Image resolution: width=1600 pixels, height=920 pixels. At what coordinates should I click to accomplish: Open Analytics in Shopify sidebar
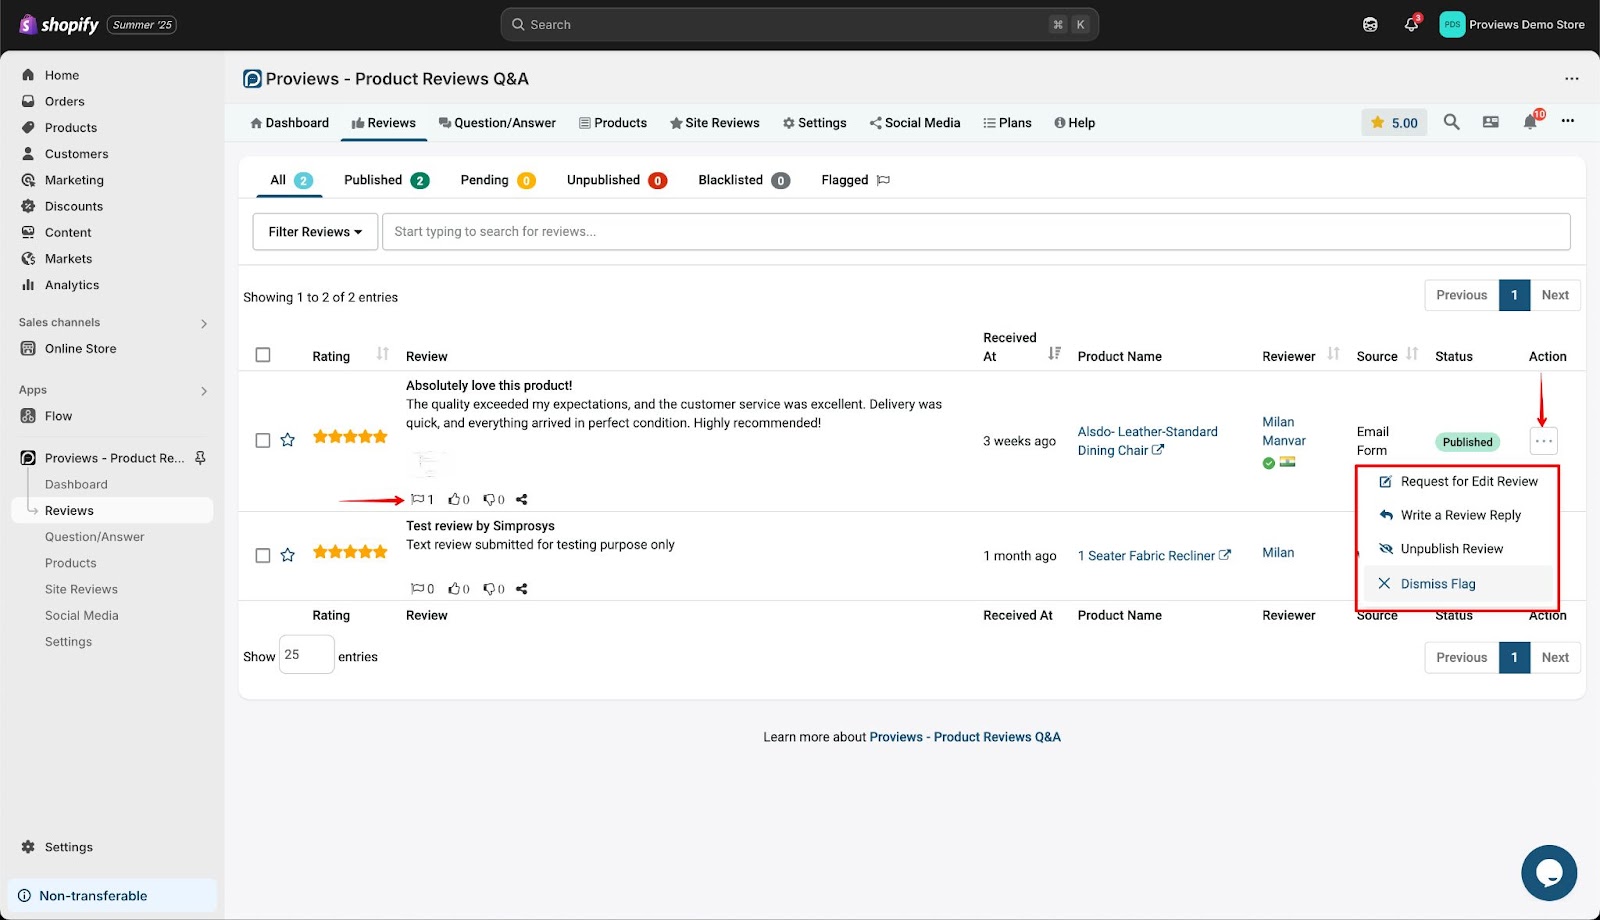(72, 285)
